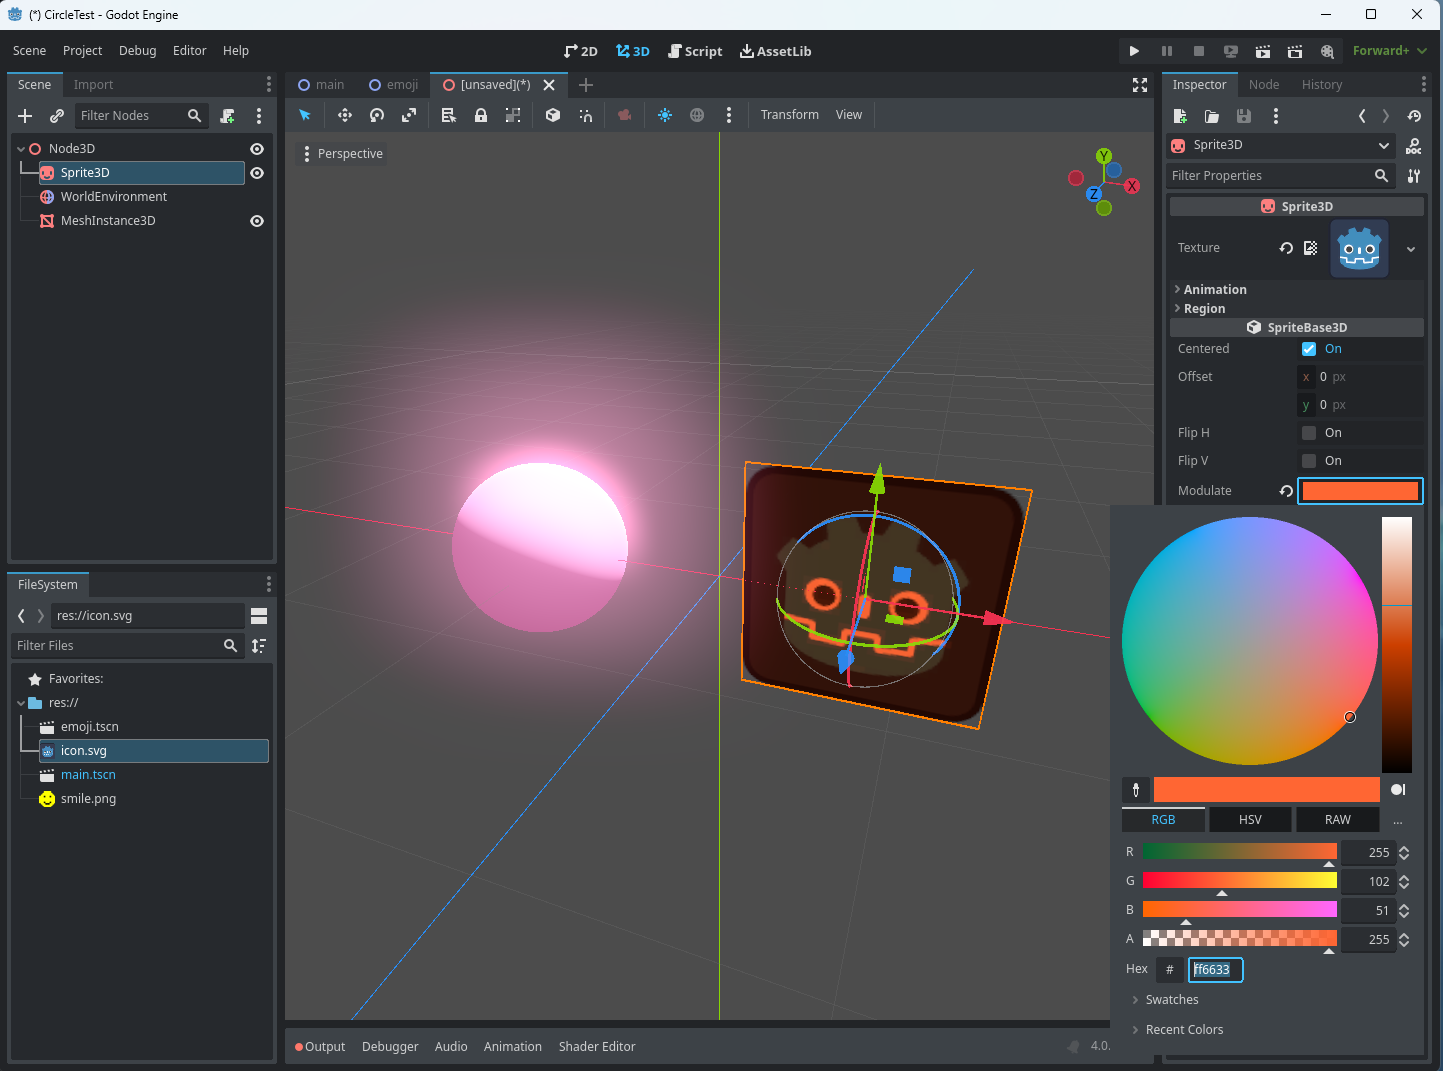Switch the color picker to HSV mode
Viewport: 1443px width, 1071px height.
point(1250,819)
